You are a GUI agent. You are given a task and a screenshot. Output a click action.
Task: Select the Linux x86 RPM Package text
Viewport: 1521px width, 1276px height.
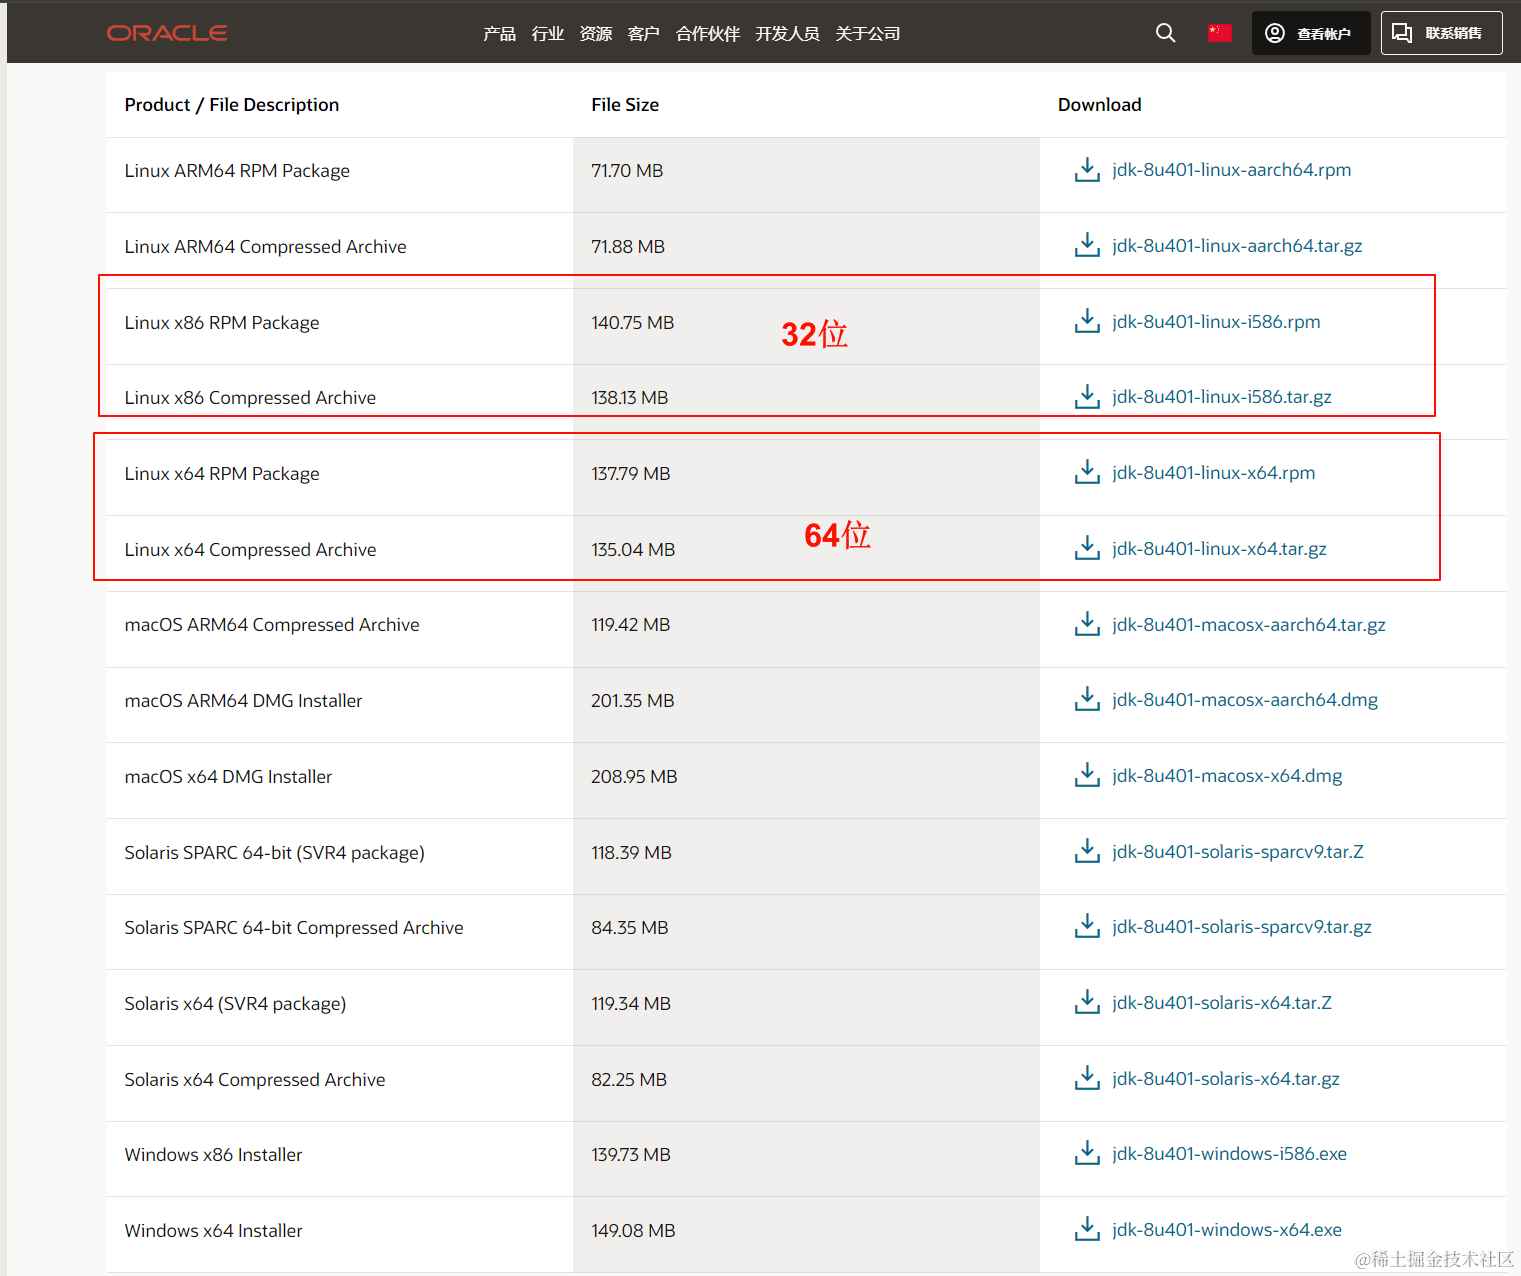click(x=222, y=323)
